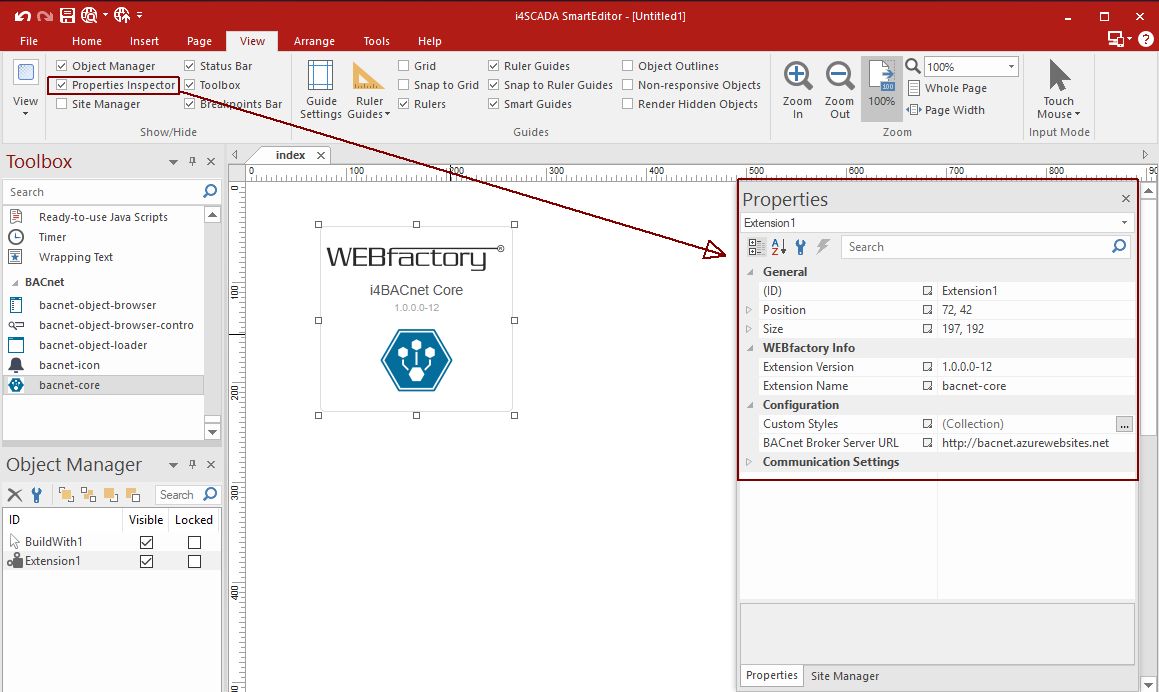Click the Save icon in title bar

click(67, 15)
